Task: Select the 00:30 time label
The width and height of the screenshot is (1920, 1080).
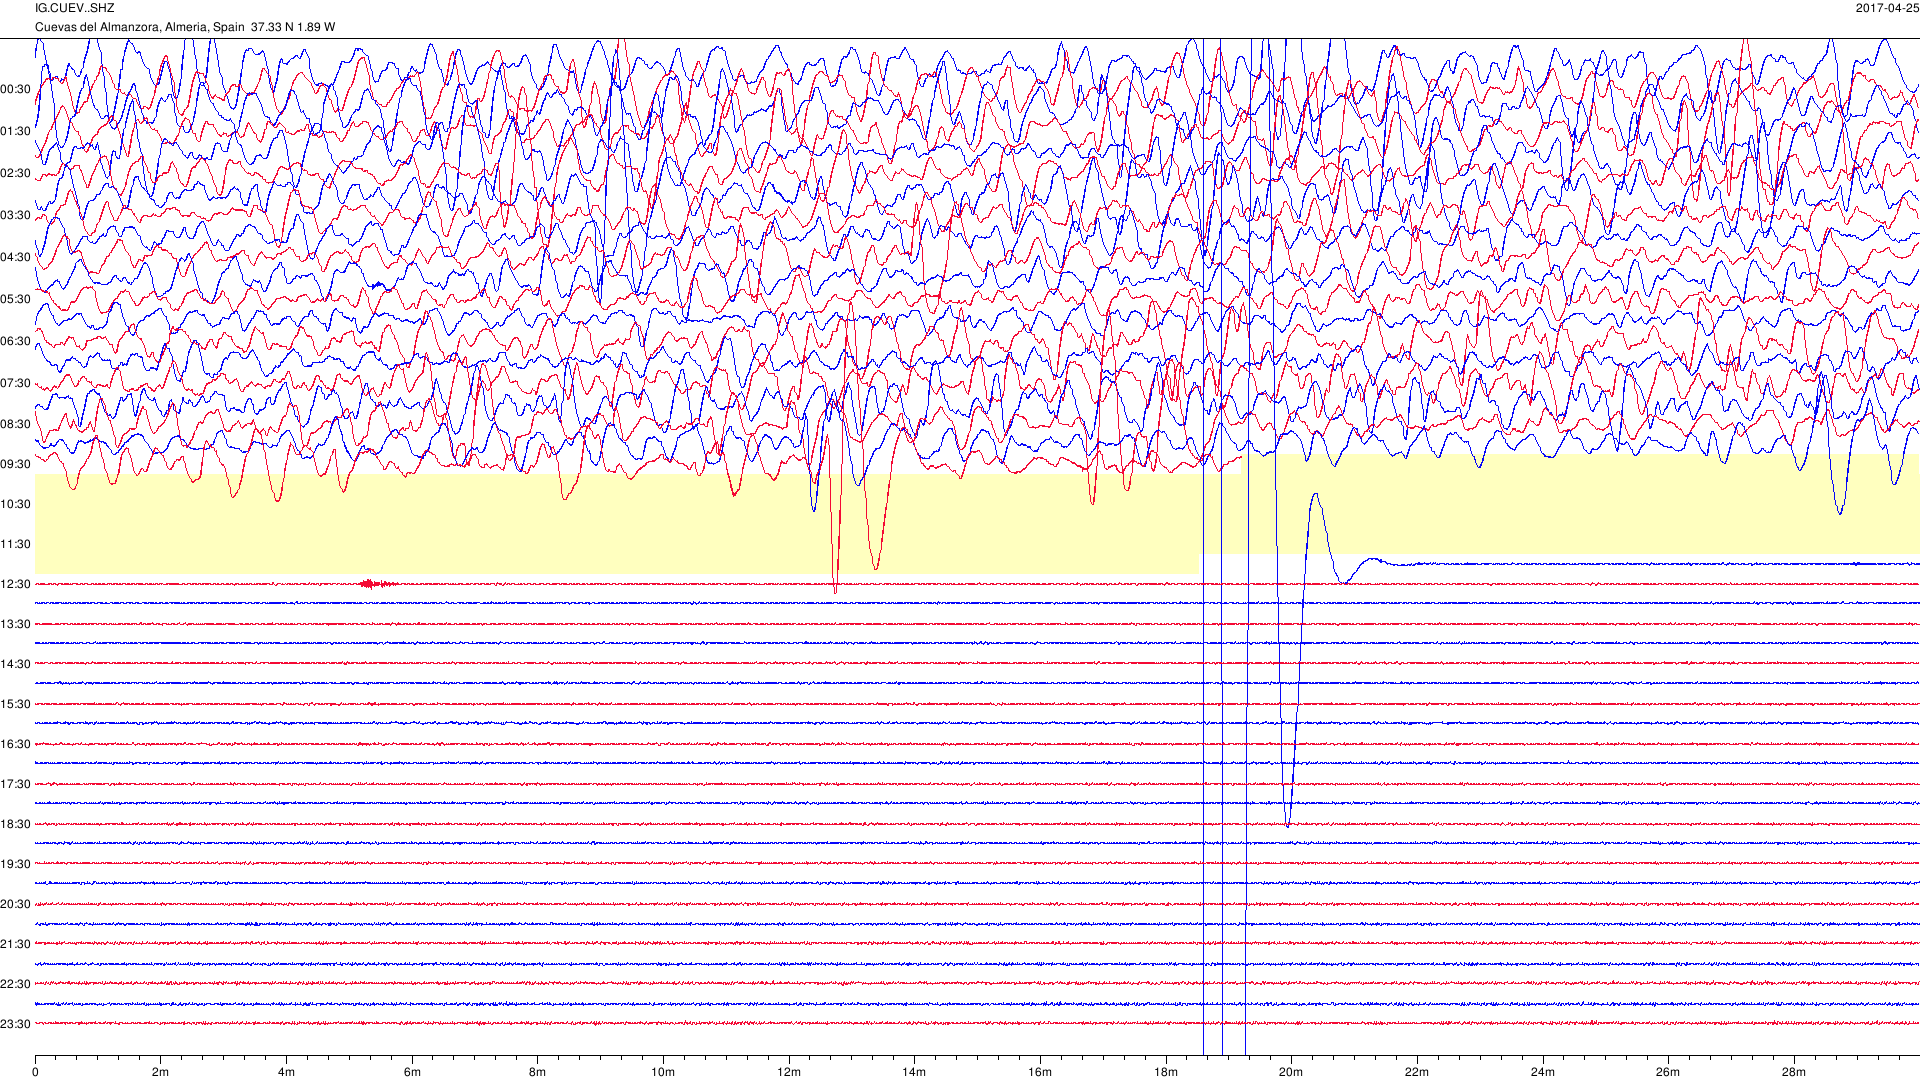Action: click(x=15, y=90)
